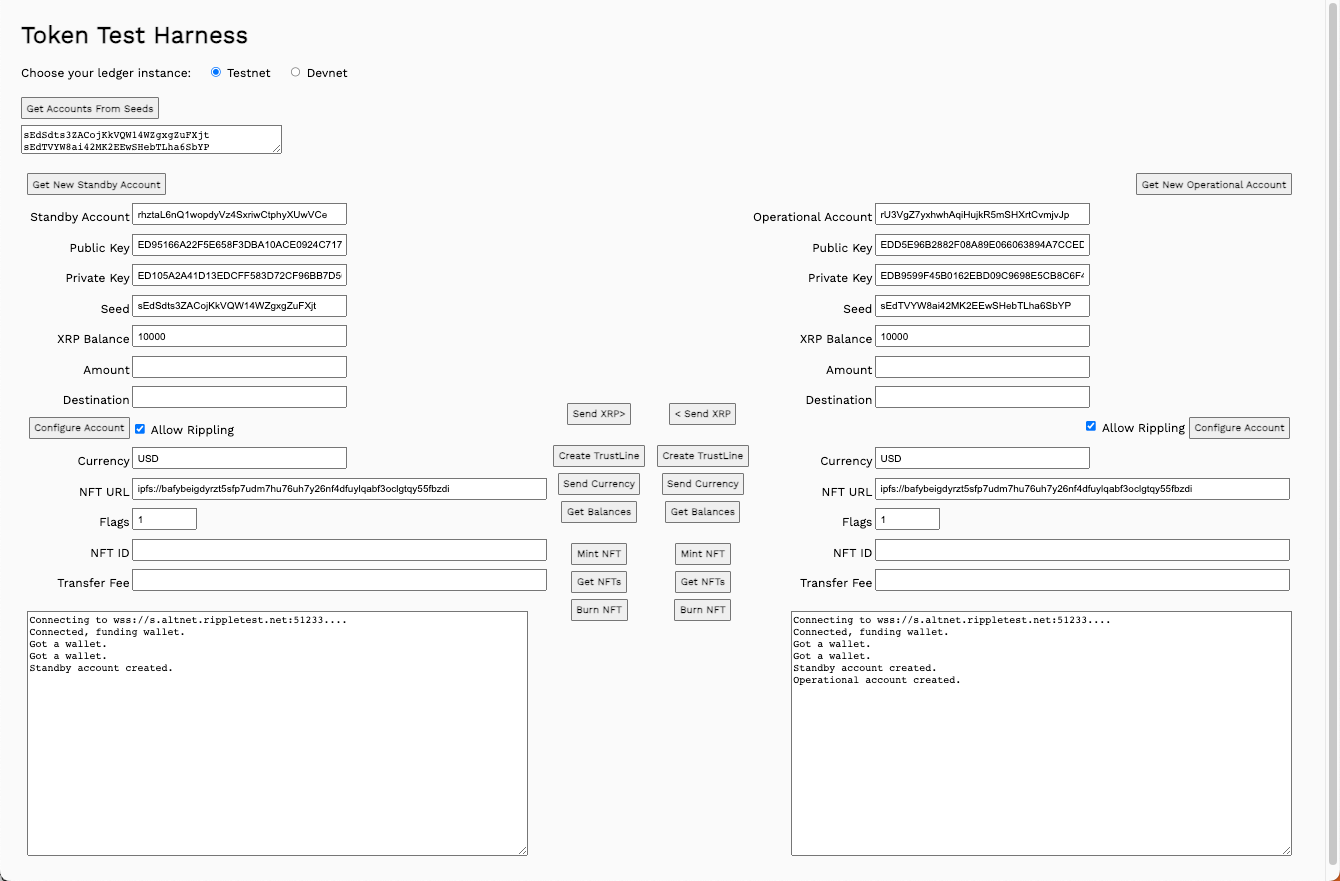Click the Get New Operational Account button
Screen dimensions: 1340x881
pyautogui.click(x=1213, y=183)
